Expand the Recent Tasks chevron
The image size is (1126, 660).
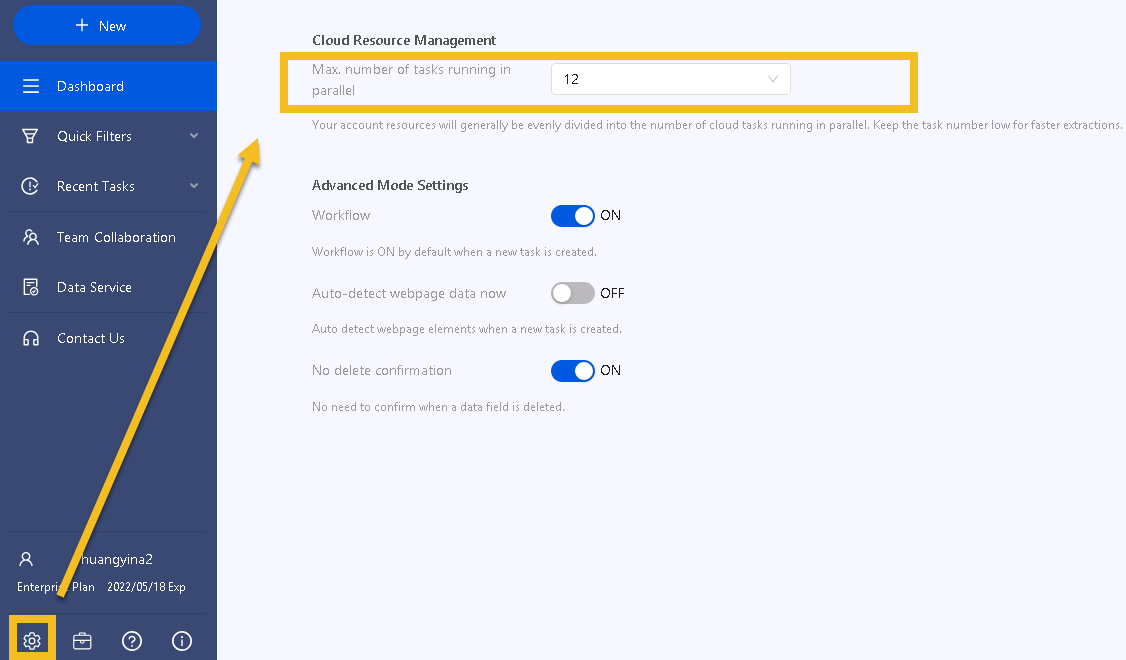[x=194, y=186]
